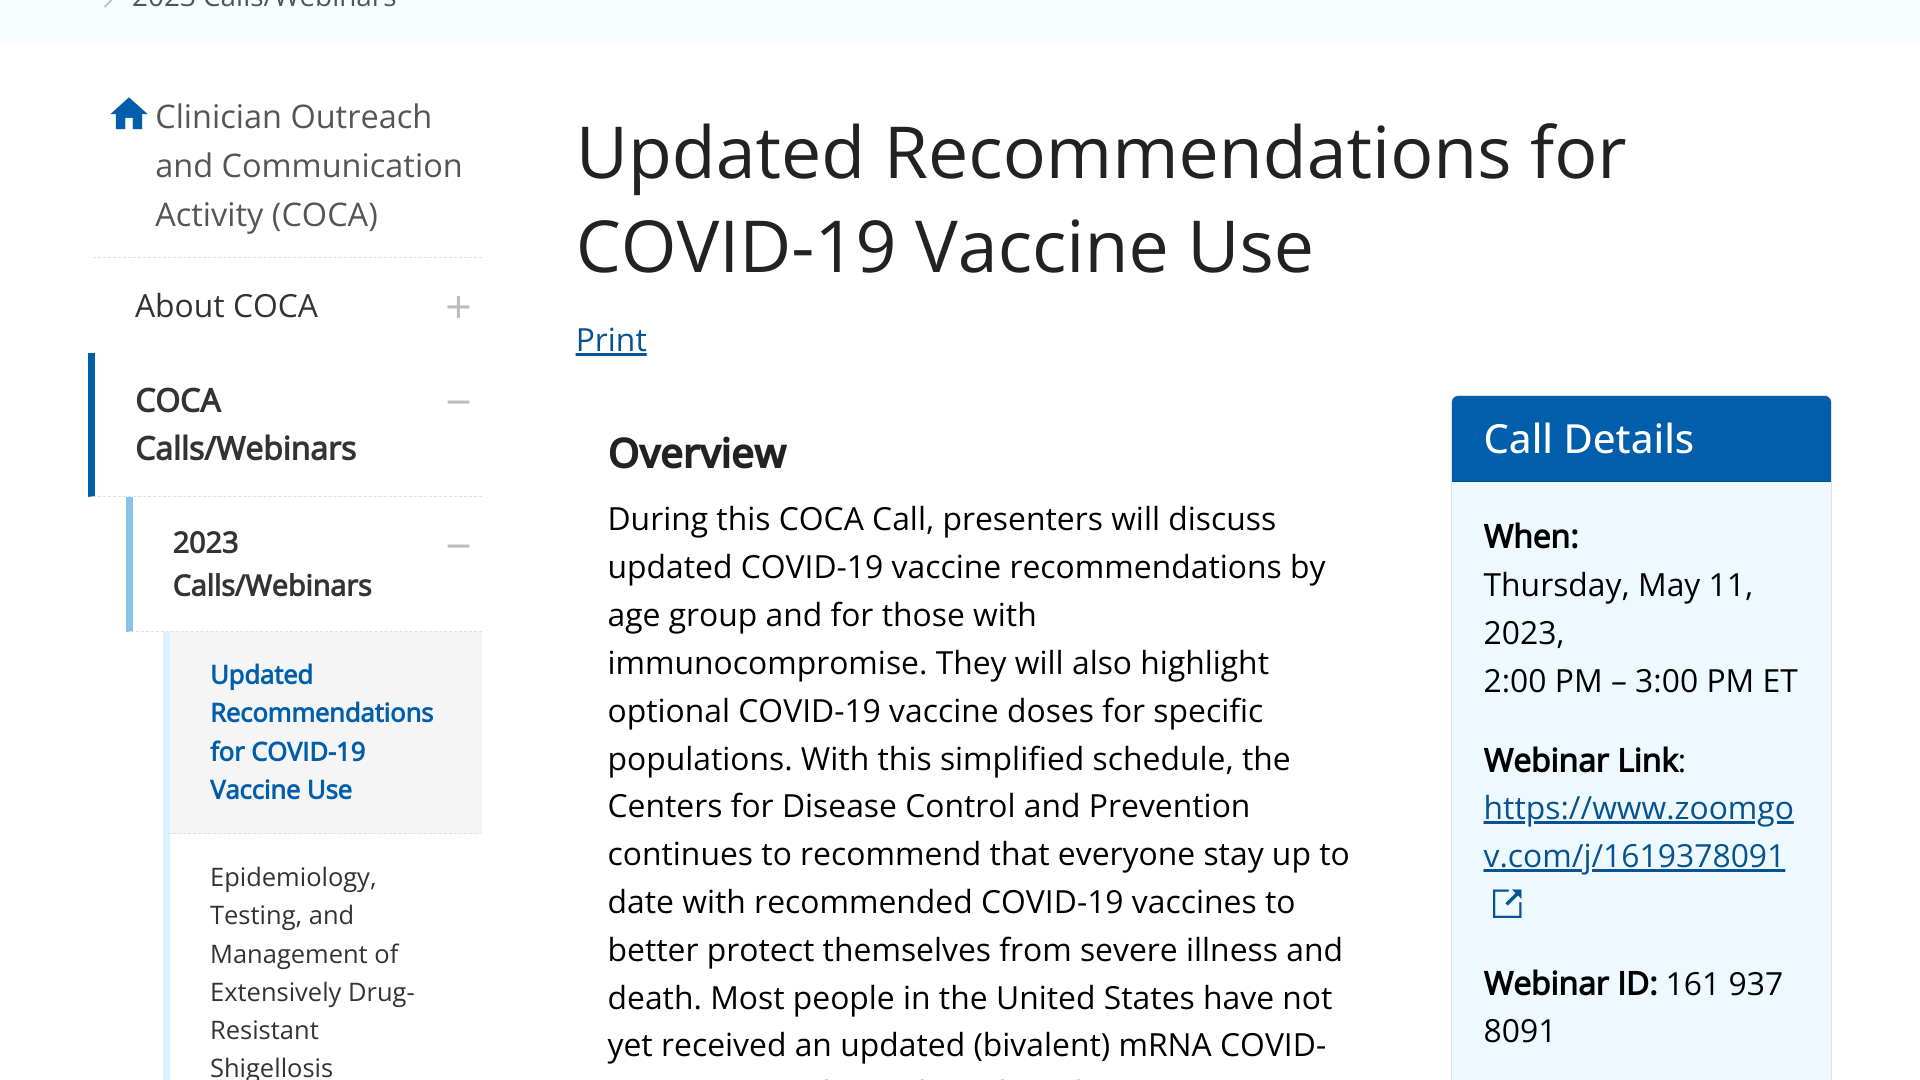Image resolution: width=1920 pixels, height=1080 pixels.
Task: Go to the COCA Calls/Webinars menu item
Action: click(x=245, y=424)
